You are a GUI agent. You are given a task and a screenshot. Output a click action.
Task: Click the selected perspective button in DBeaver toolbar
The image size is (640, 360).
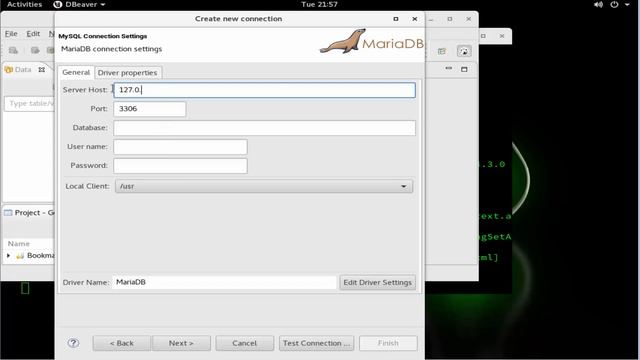(x=464, y=51)
